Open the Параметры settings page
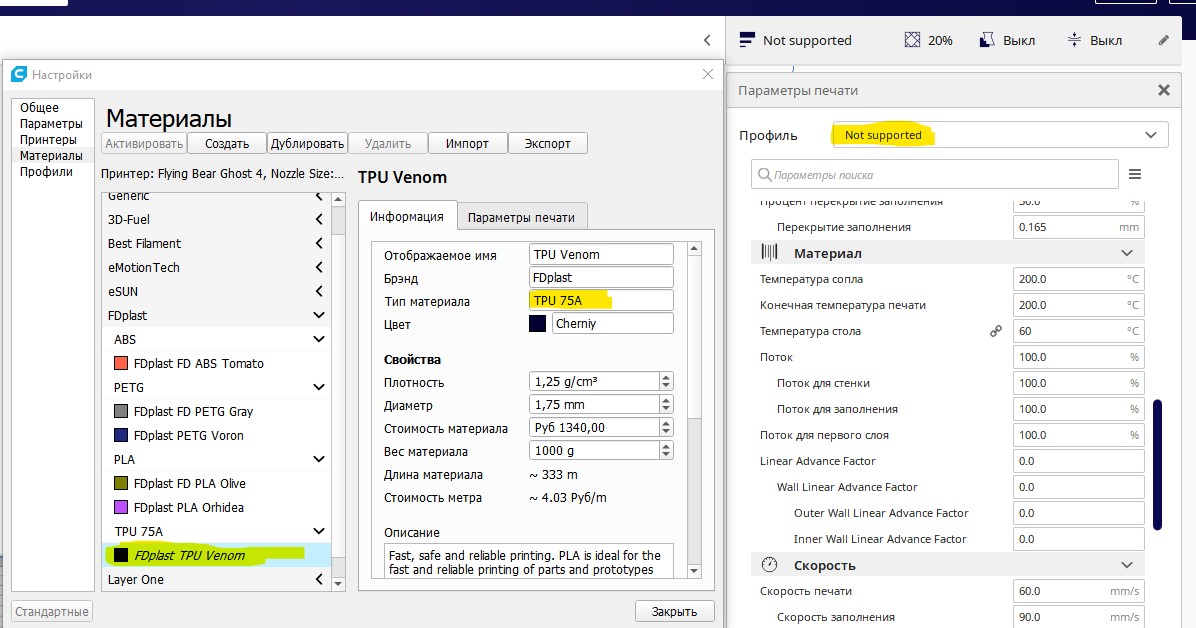The width and height of the screenshot is (1196, 628). [x=51, y=124]
